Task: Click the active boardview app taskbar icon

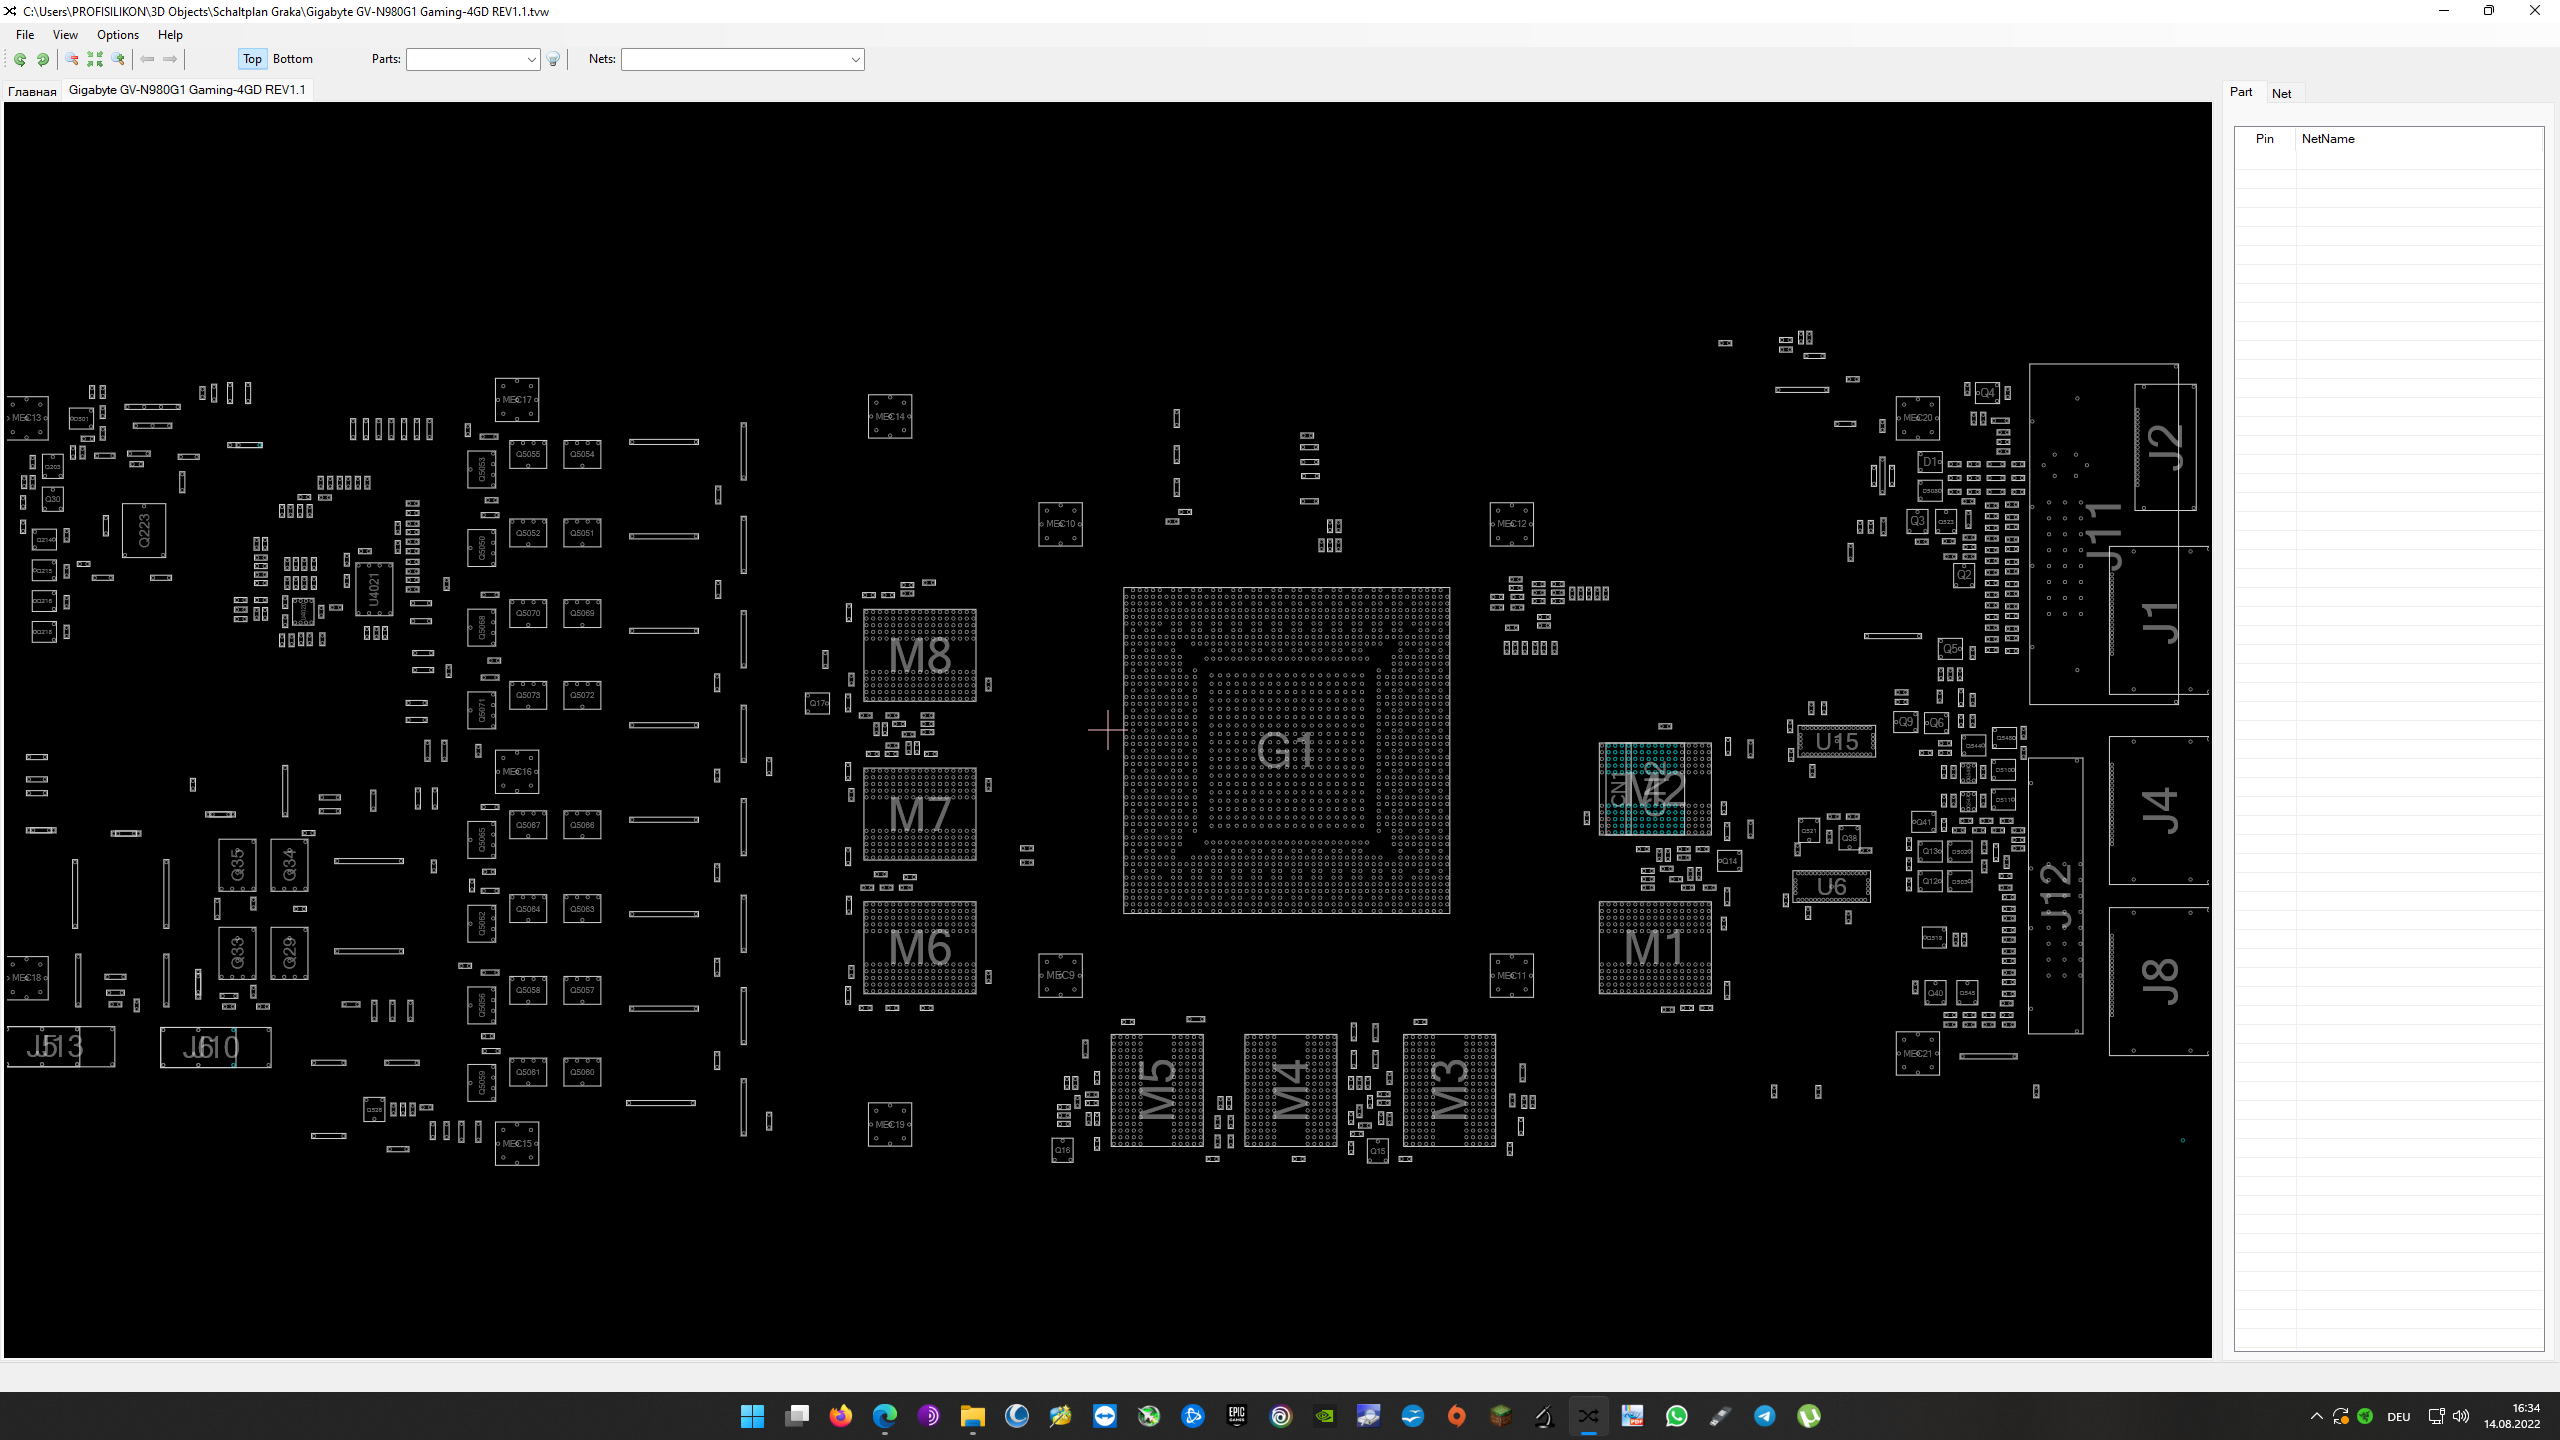Action: [x=1589, y=1416]
